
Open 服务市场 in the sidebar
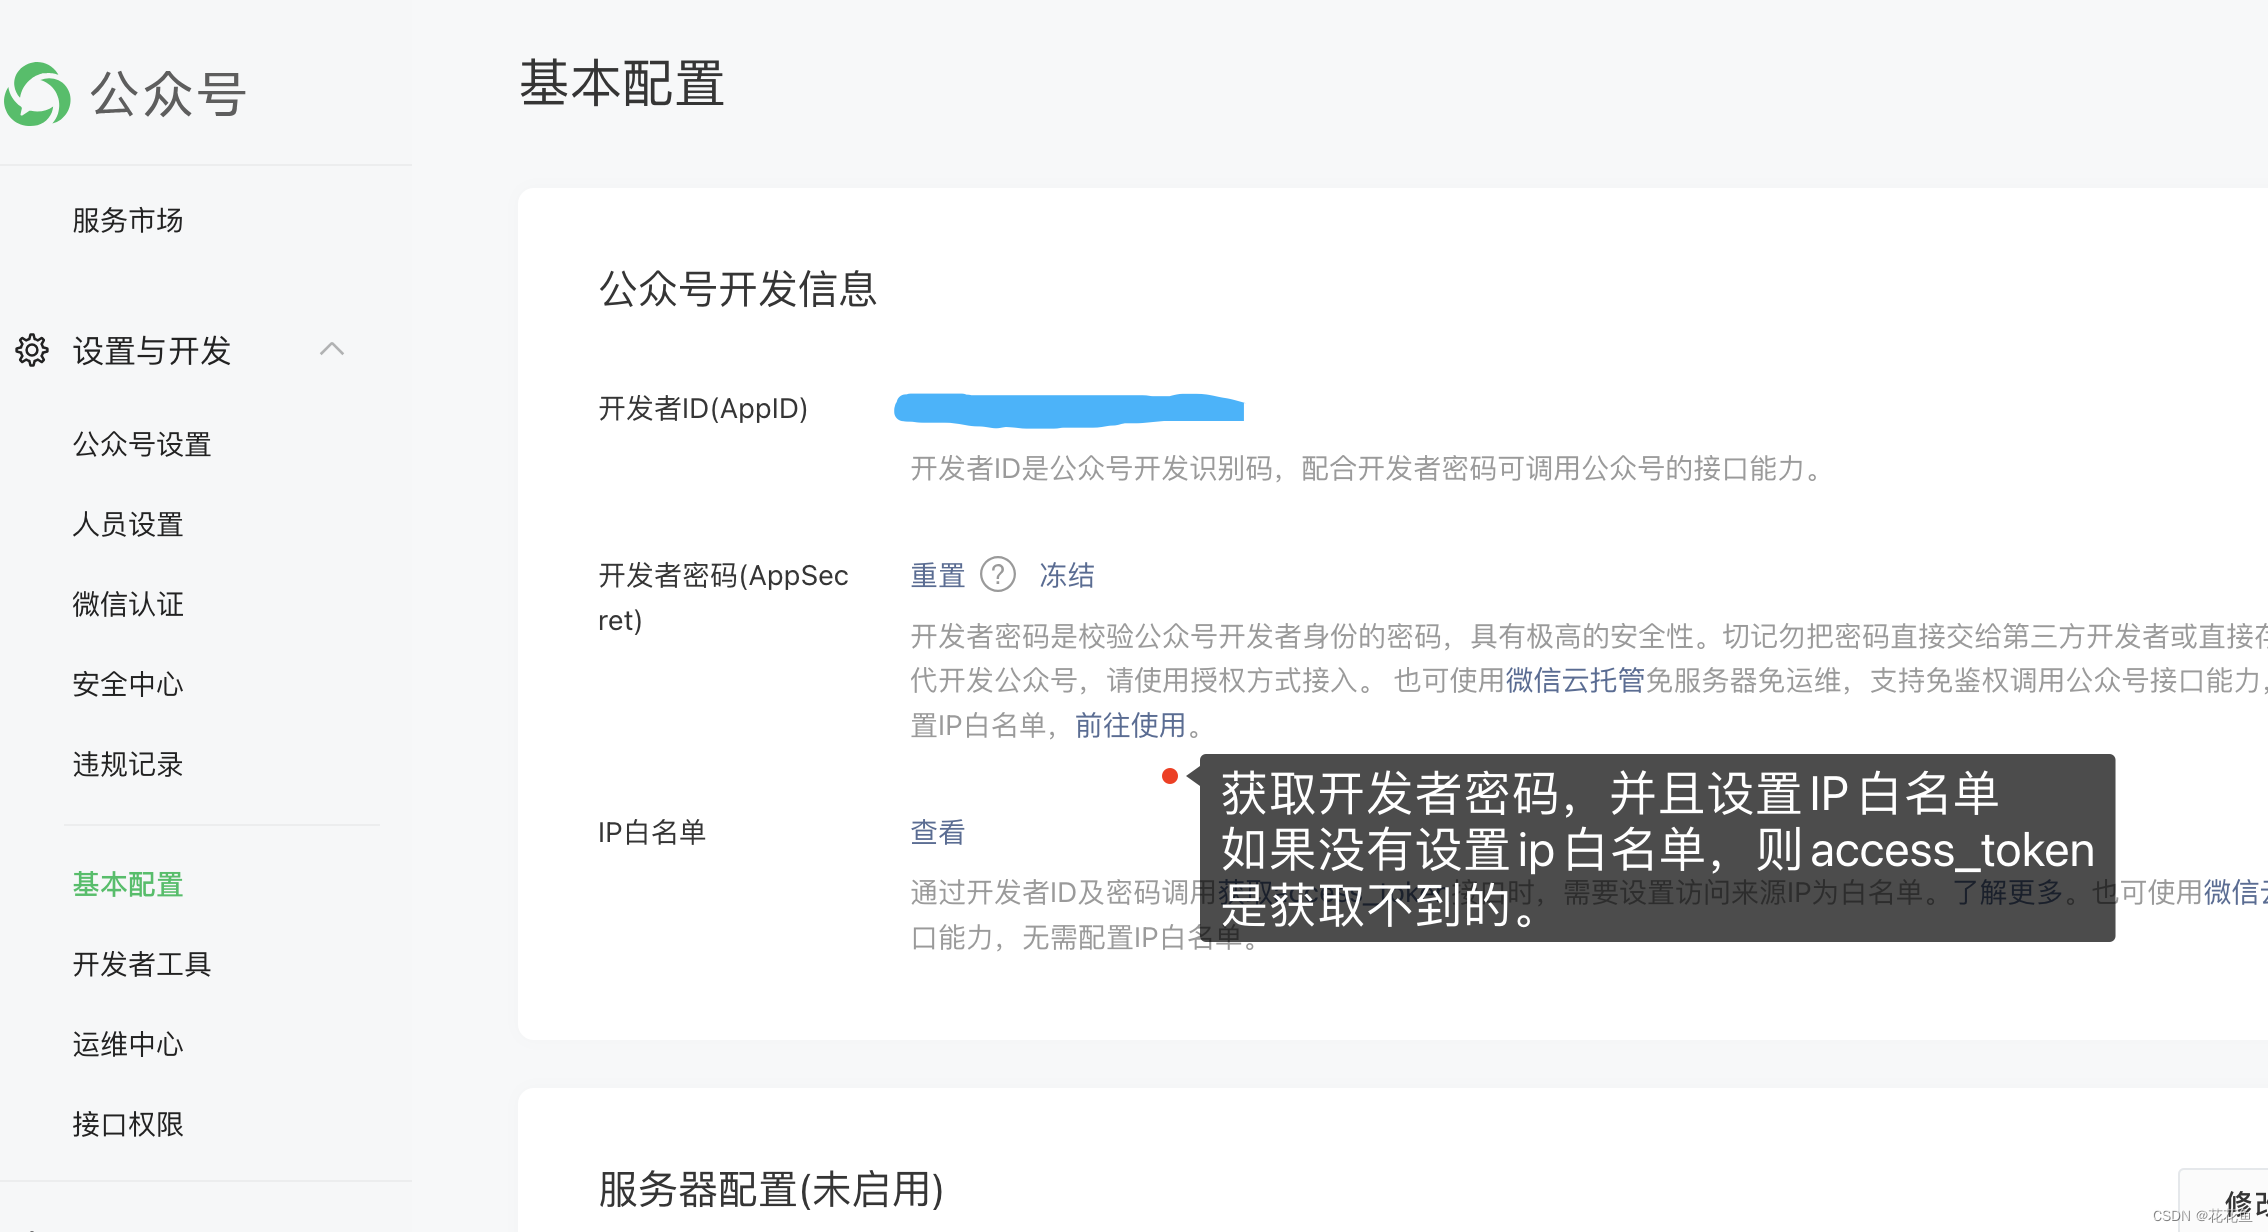(x=128, y=220)
